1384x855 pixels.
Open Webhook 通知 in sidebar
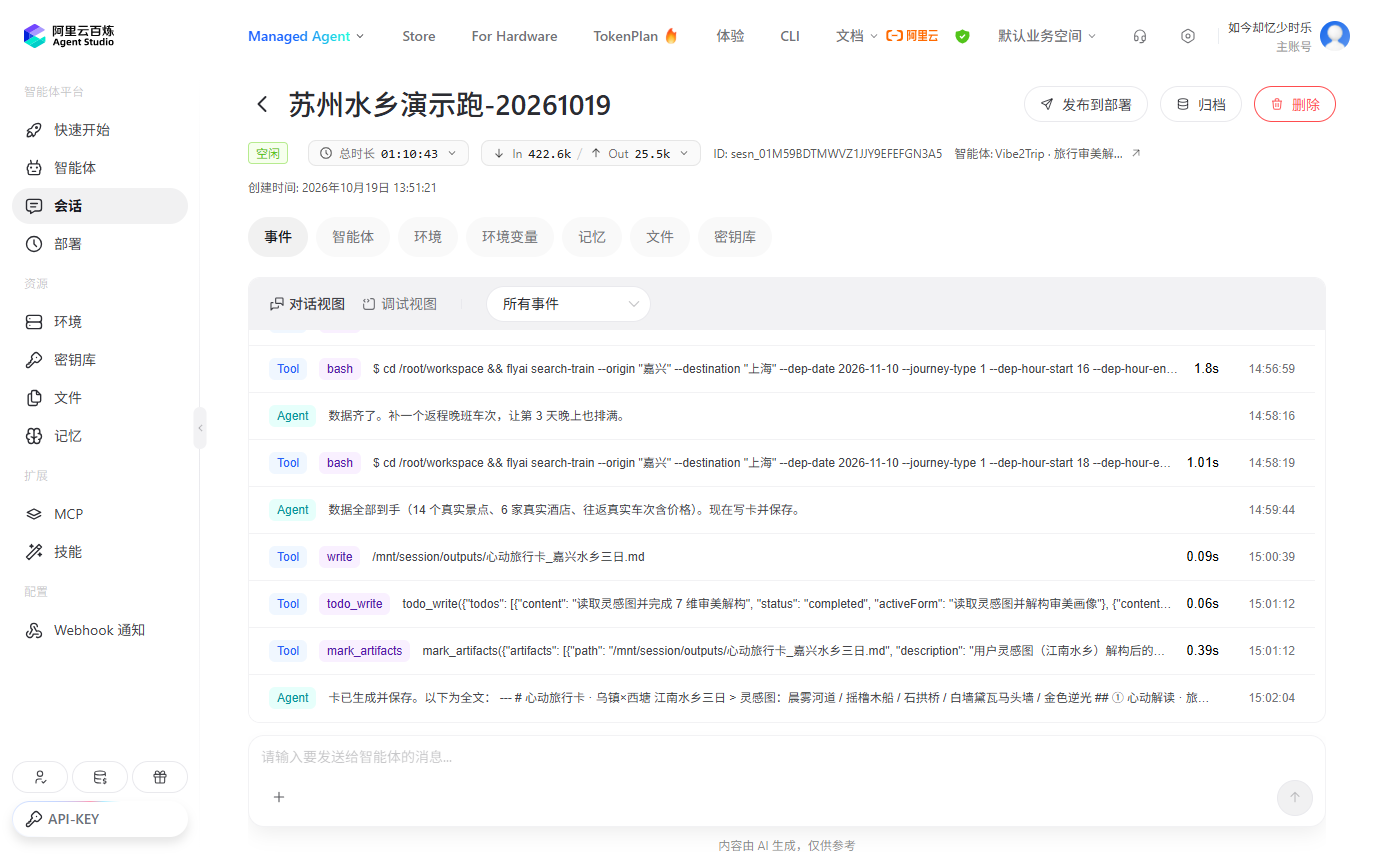(100, 630)
